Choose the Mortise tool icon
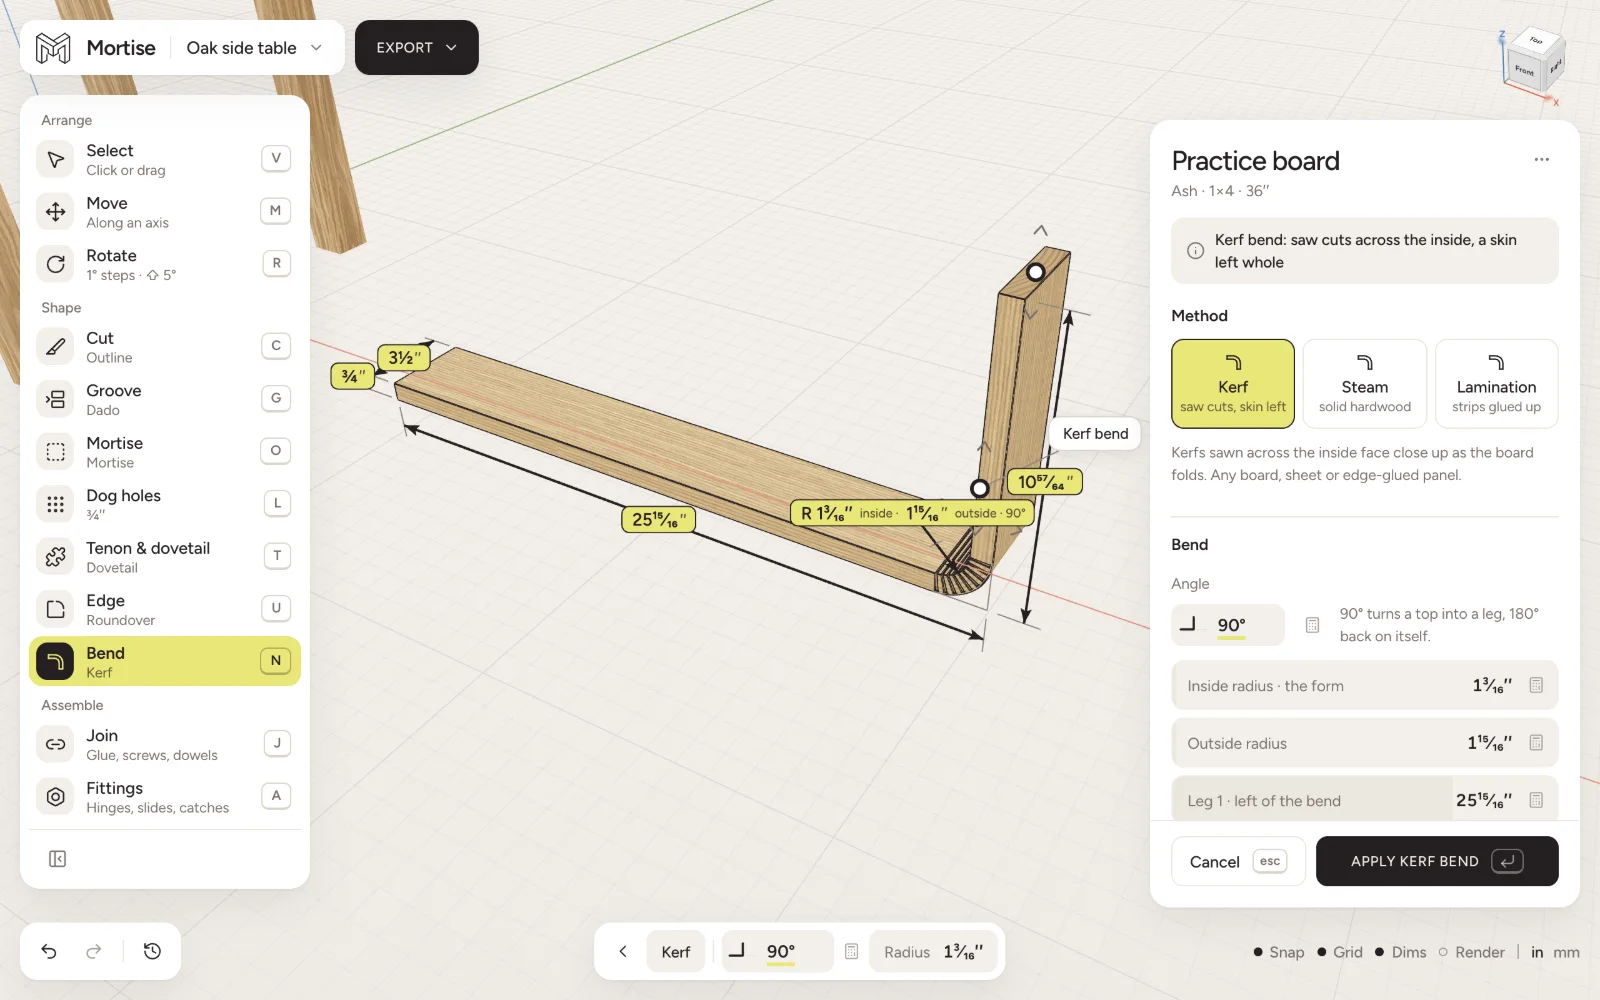The width and height of the screenshot is (1600, 1000). (x=56, y=452)
